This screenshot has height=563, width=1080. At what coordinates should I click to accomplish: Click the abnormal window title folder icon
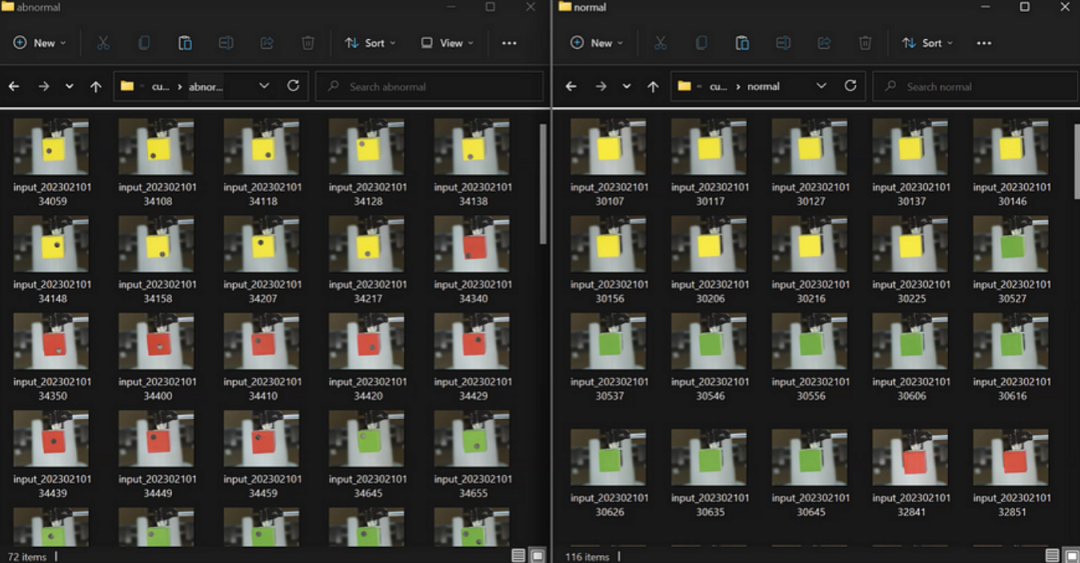pos(8,6)
